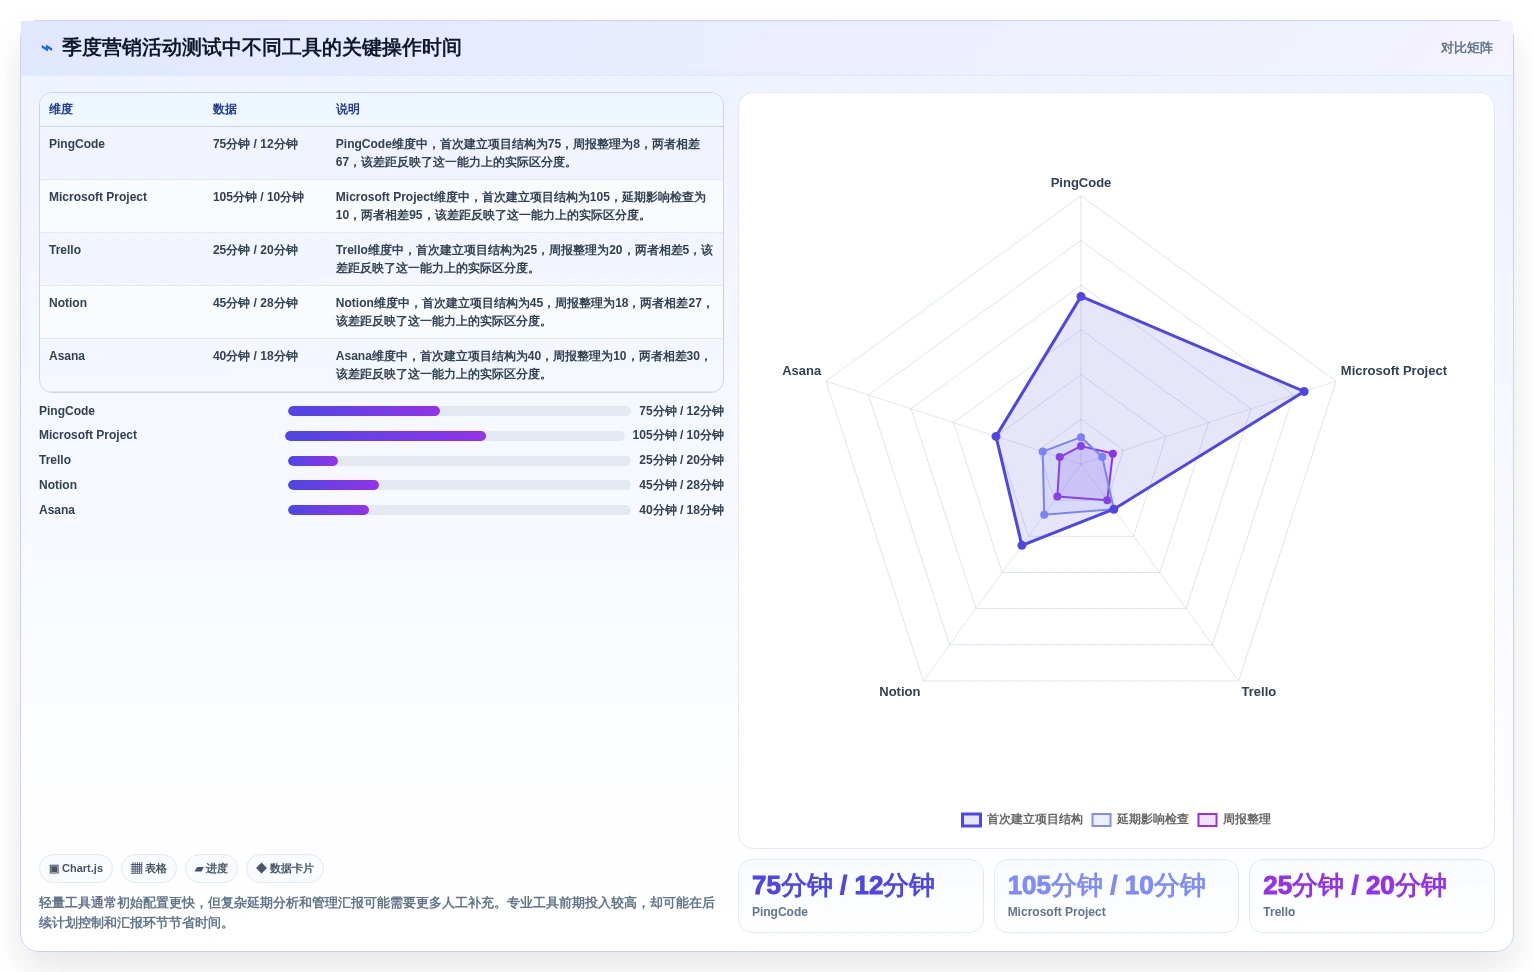Open the PingCode 75分钟 / 12分钟 data card
The width and height of the screenshot is (1534, 972).
pyautogui.click(x=861, y=896)
